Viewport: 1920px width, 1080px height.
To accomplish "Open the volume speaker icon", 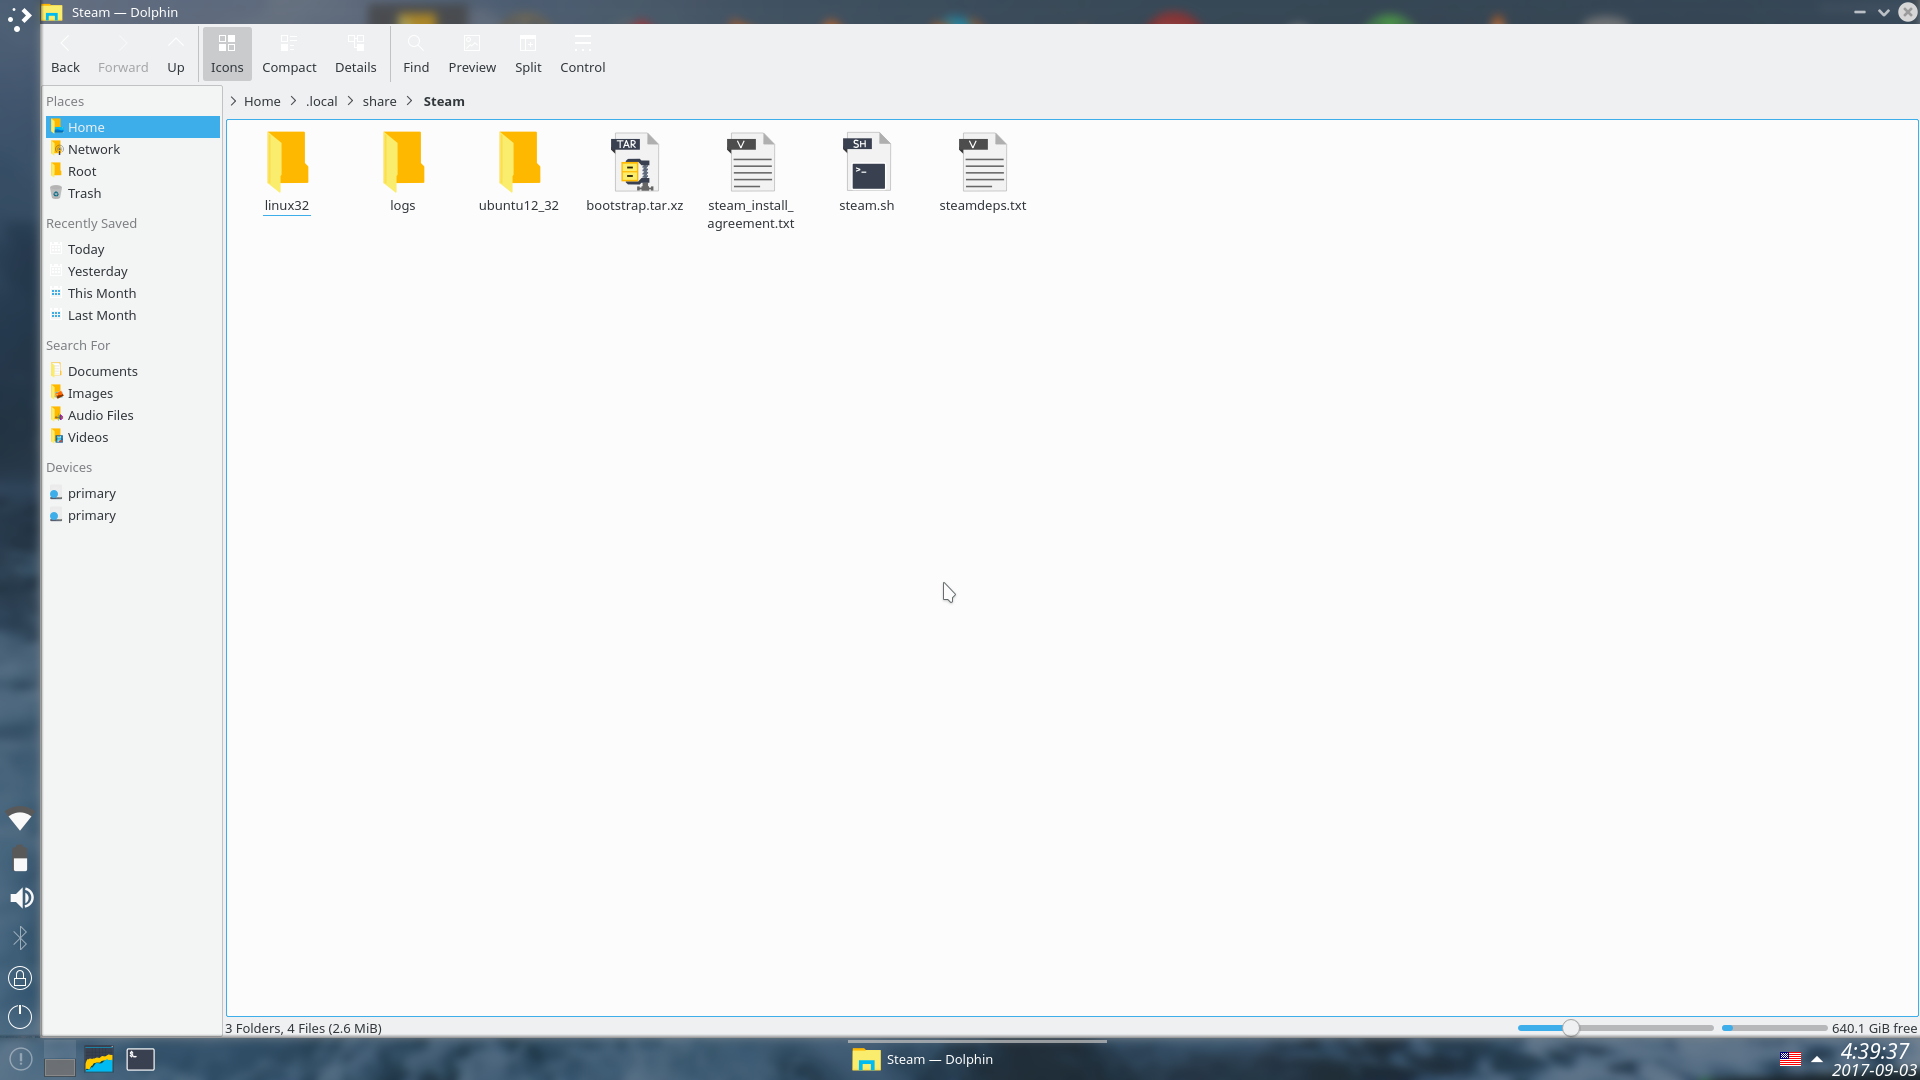I will [x=20, y=898].
